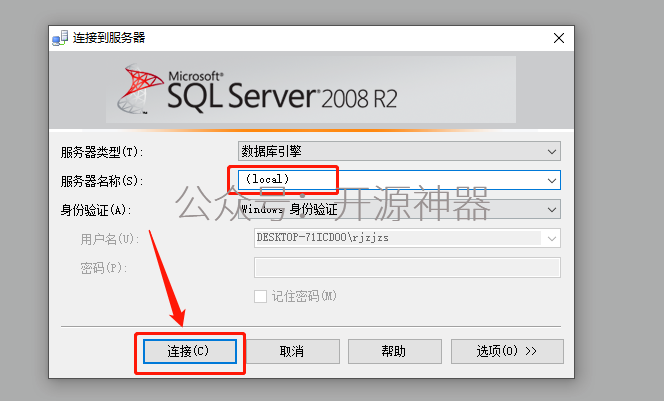Expand the 选项(O) >> options button

(x=507, y=351)
